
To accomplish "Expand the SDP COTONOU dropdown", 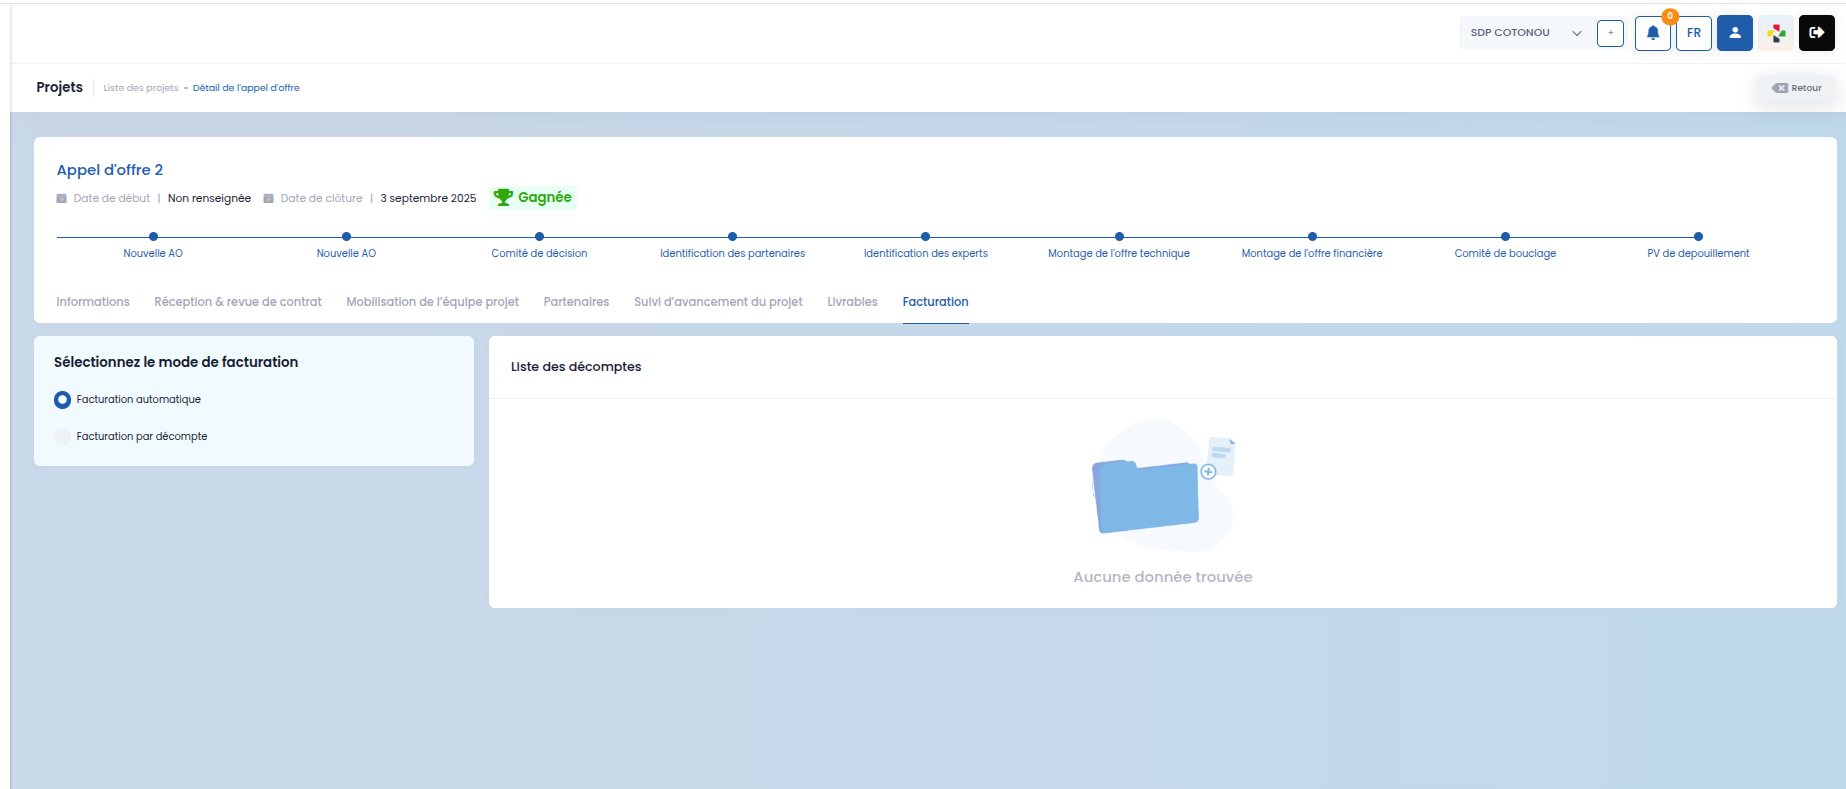I will coord(1525,33).
